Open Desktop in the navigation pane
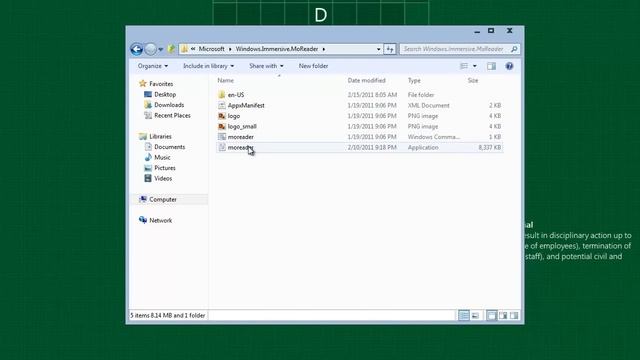 165,94
